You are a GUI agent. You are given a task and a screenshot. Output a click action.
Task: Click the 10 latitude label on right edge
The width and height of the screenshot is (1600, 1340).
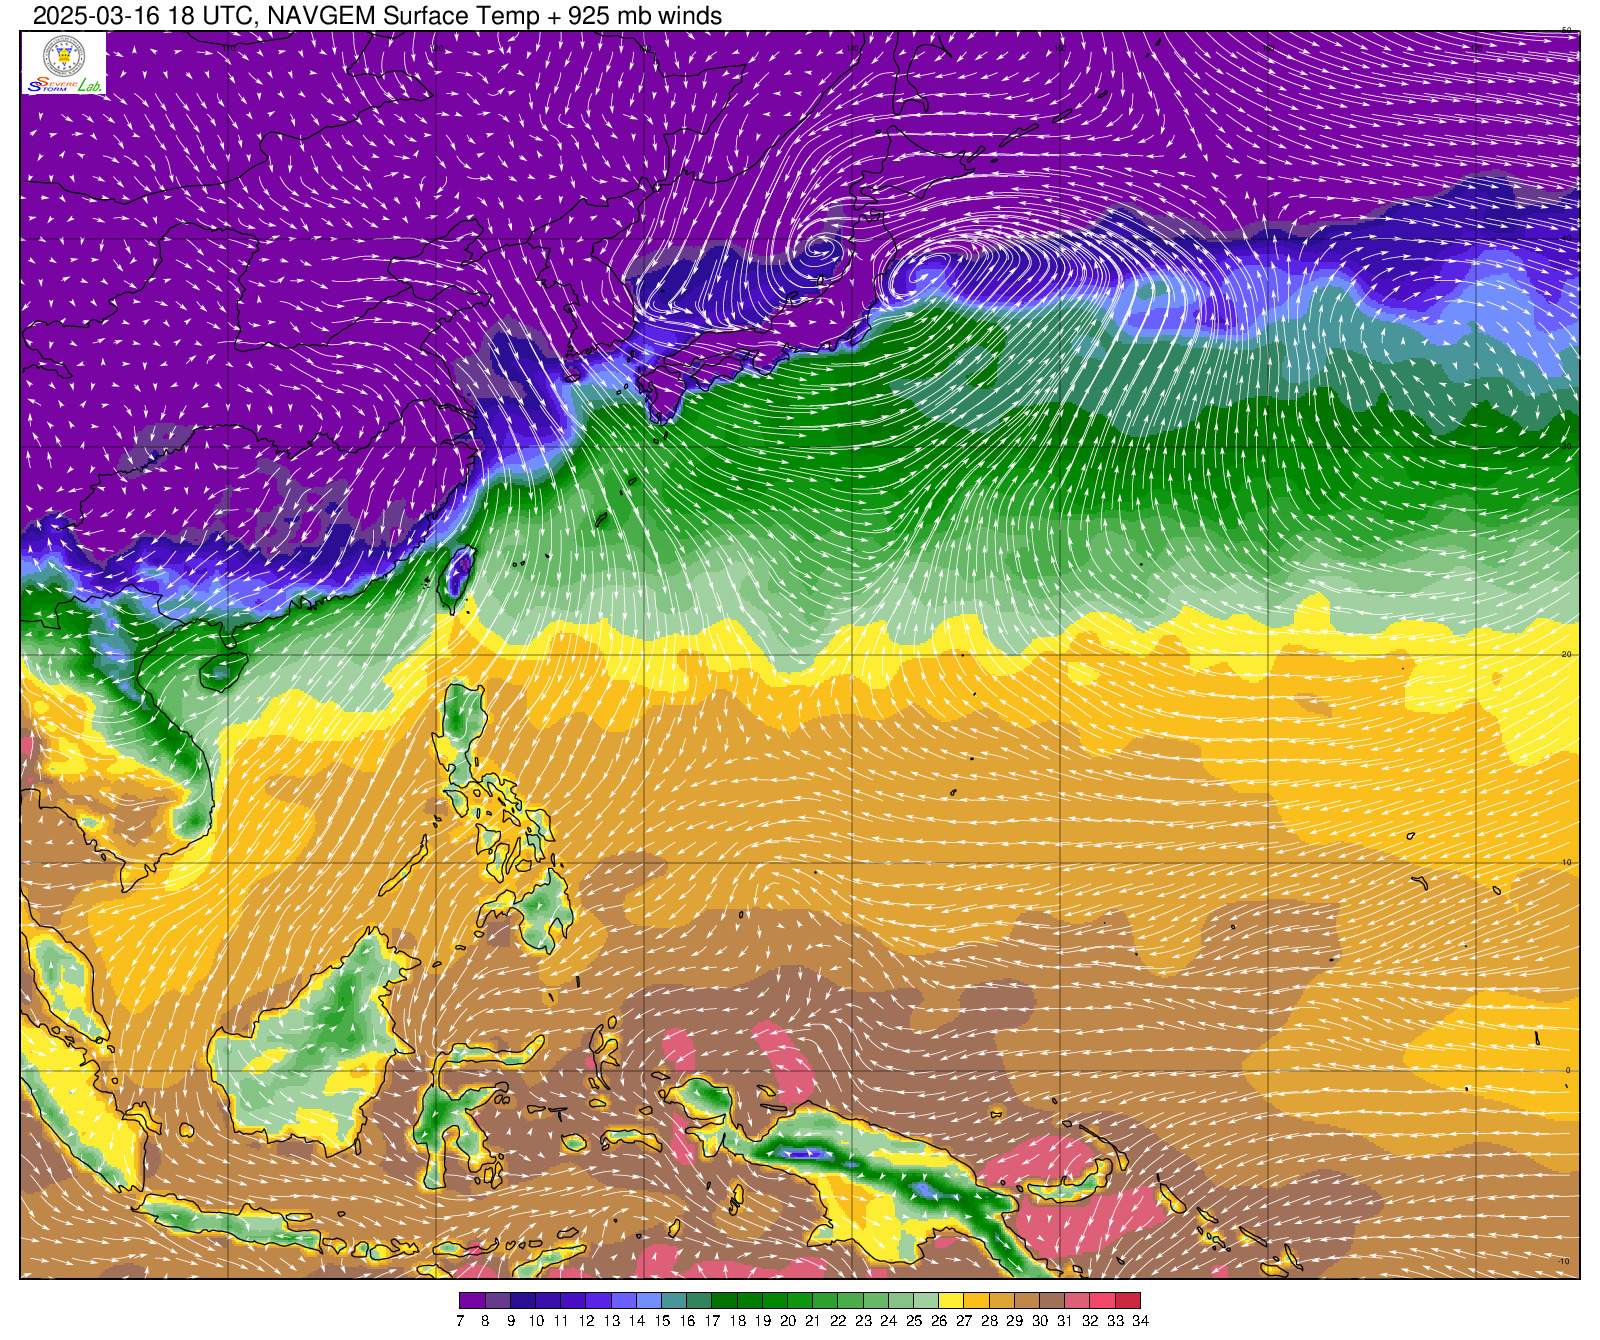(x=1567, y=862)
